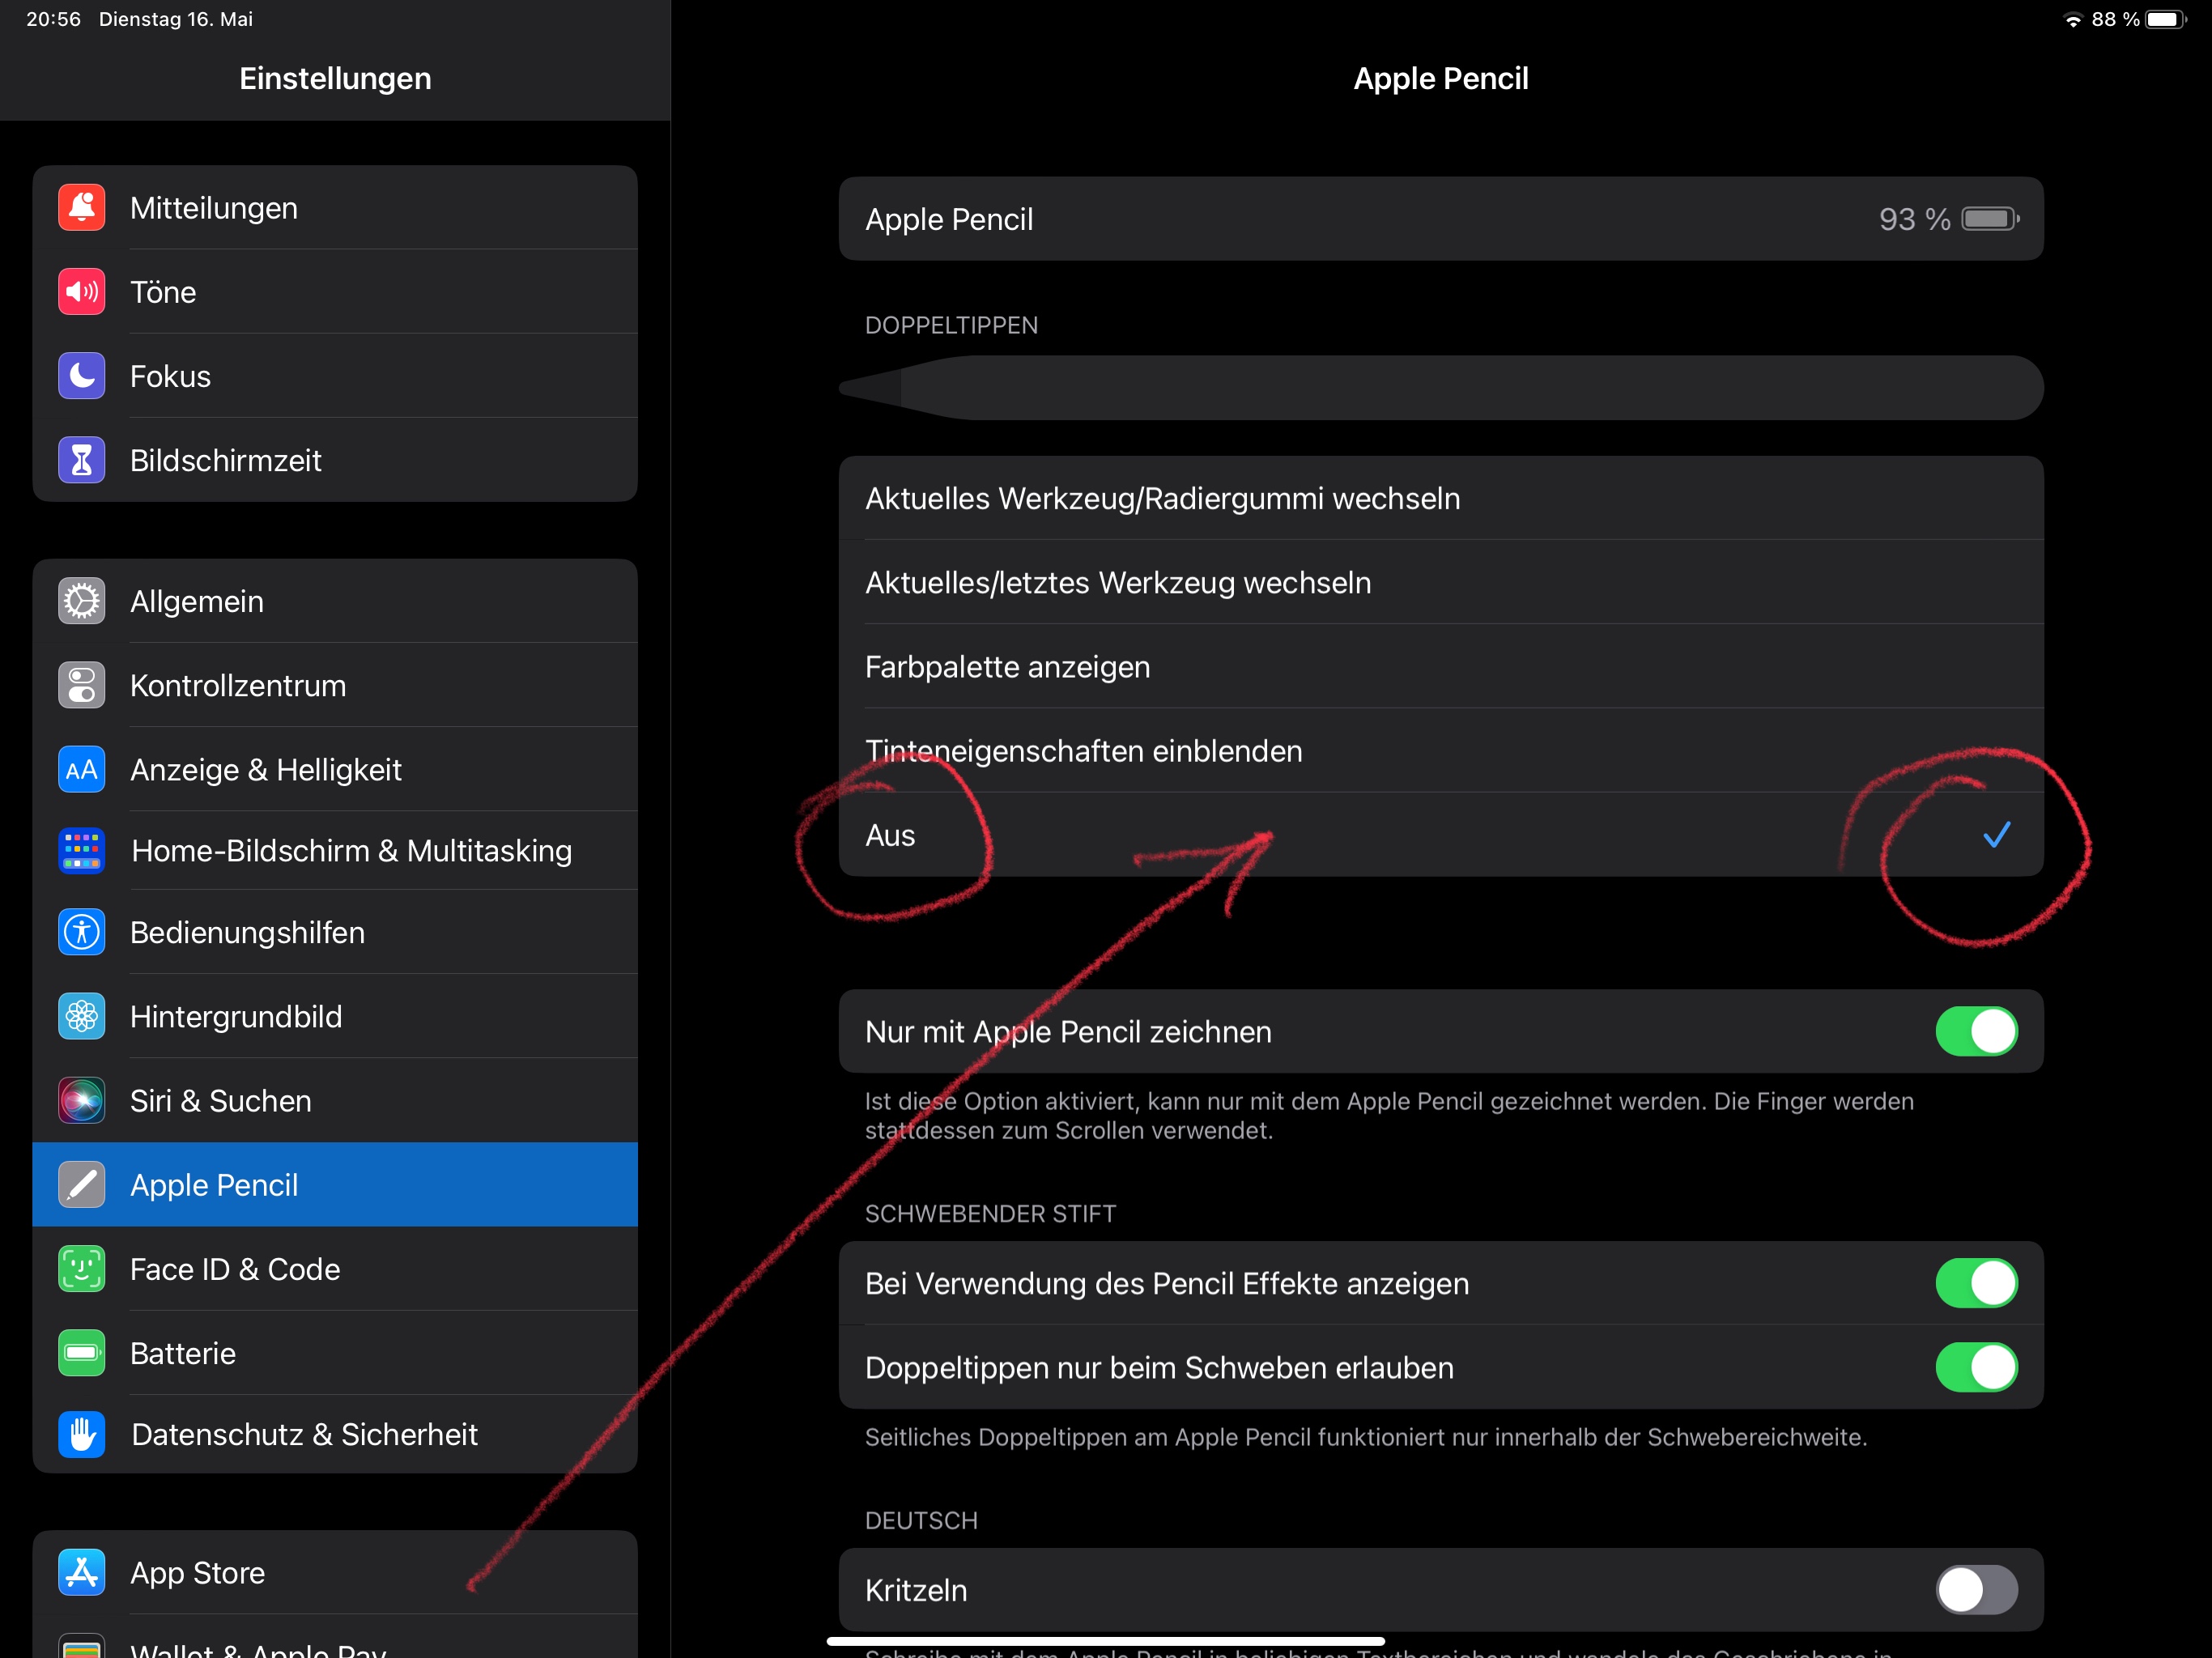This screenshot has width=2212, height=1658.
Task: Open the Fokus moon icon
Action: pos(81,376)
